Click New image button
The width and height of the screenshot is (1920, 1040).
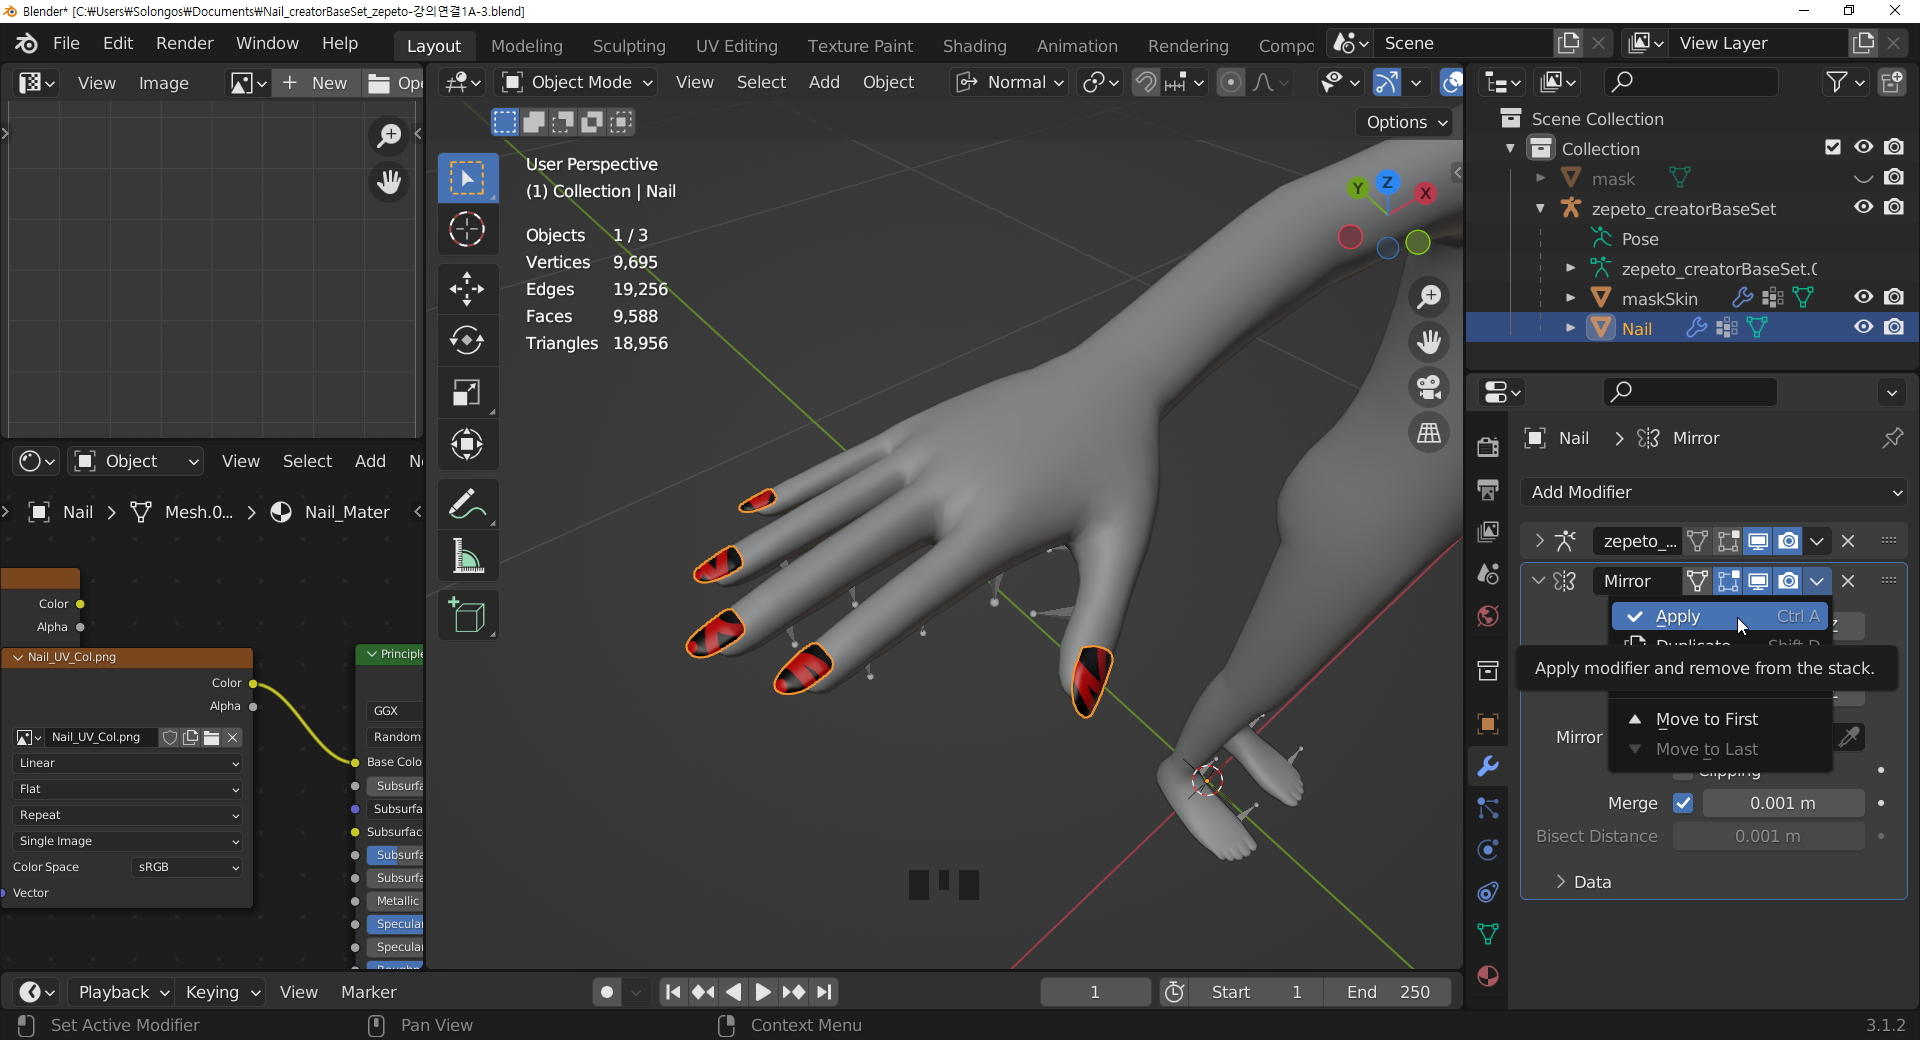tap(316, 83)
